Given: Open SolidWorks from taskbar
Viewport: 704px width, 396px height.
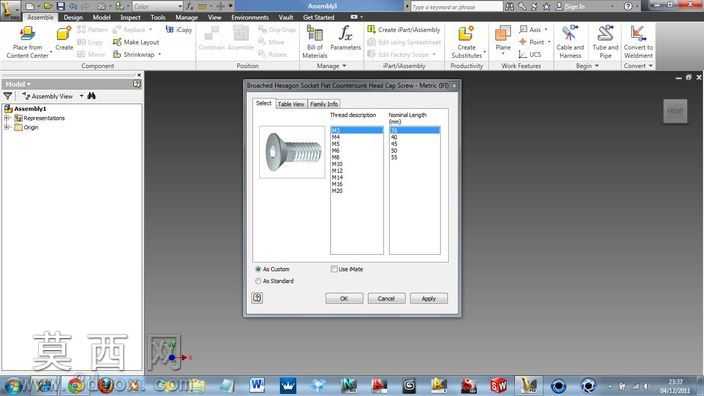Looking at the screenshot, I should [x=498, y=385].
